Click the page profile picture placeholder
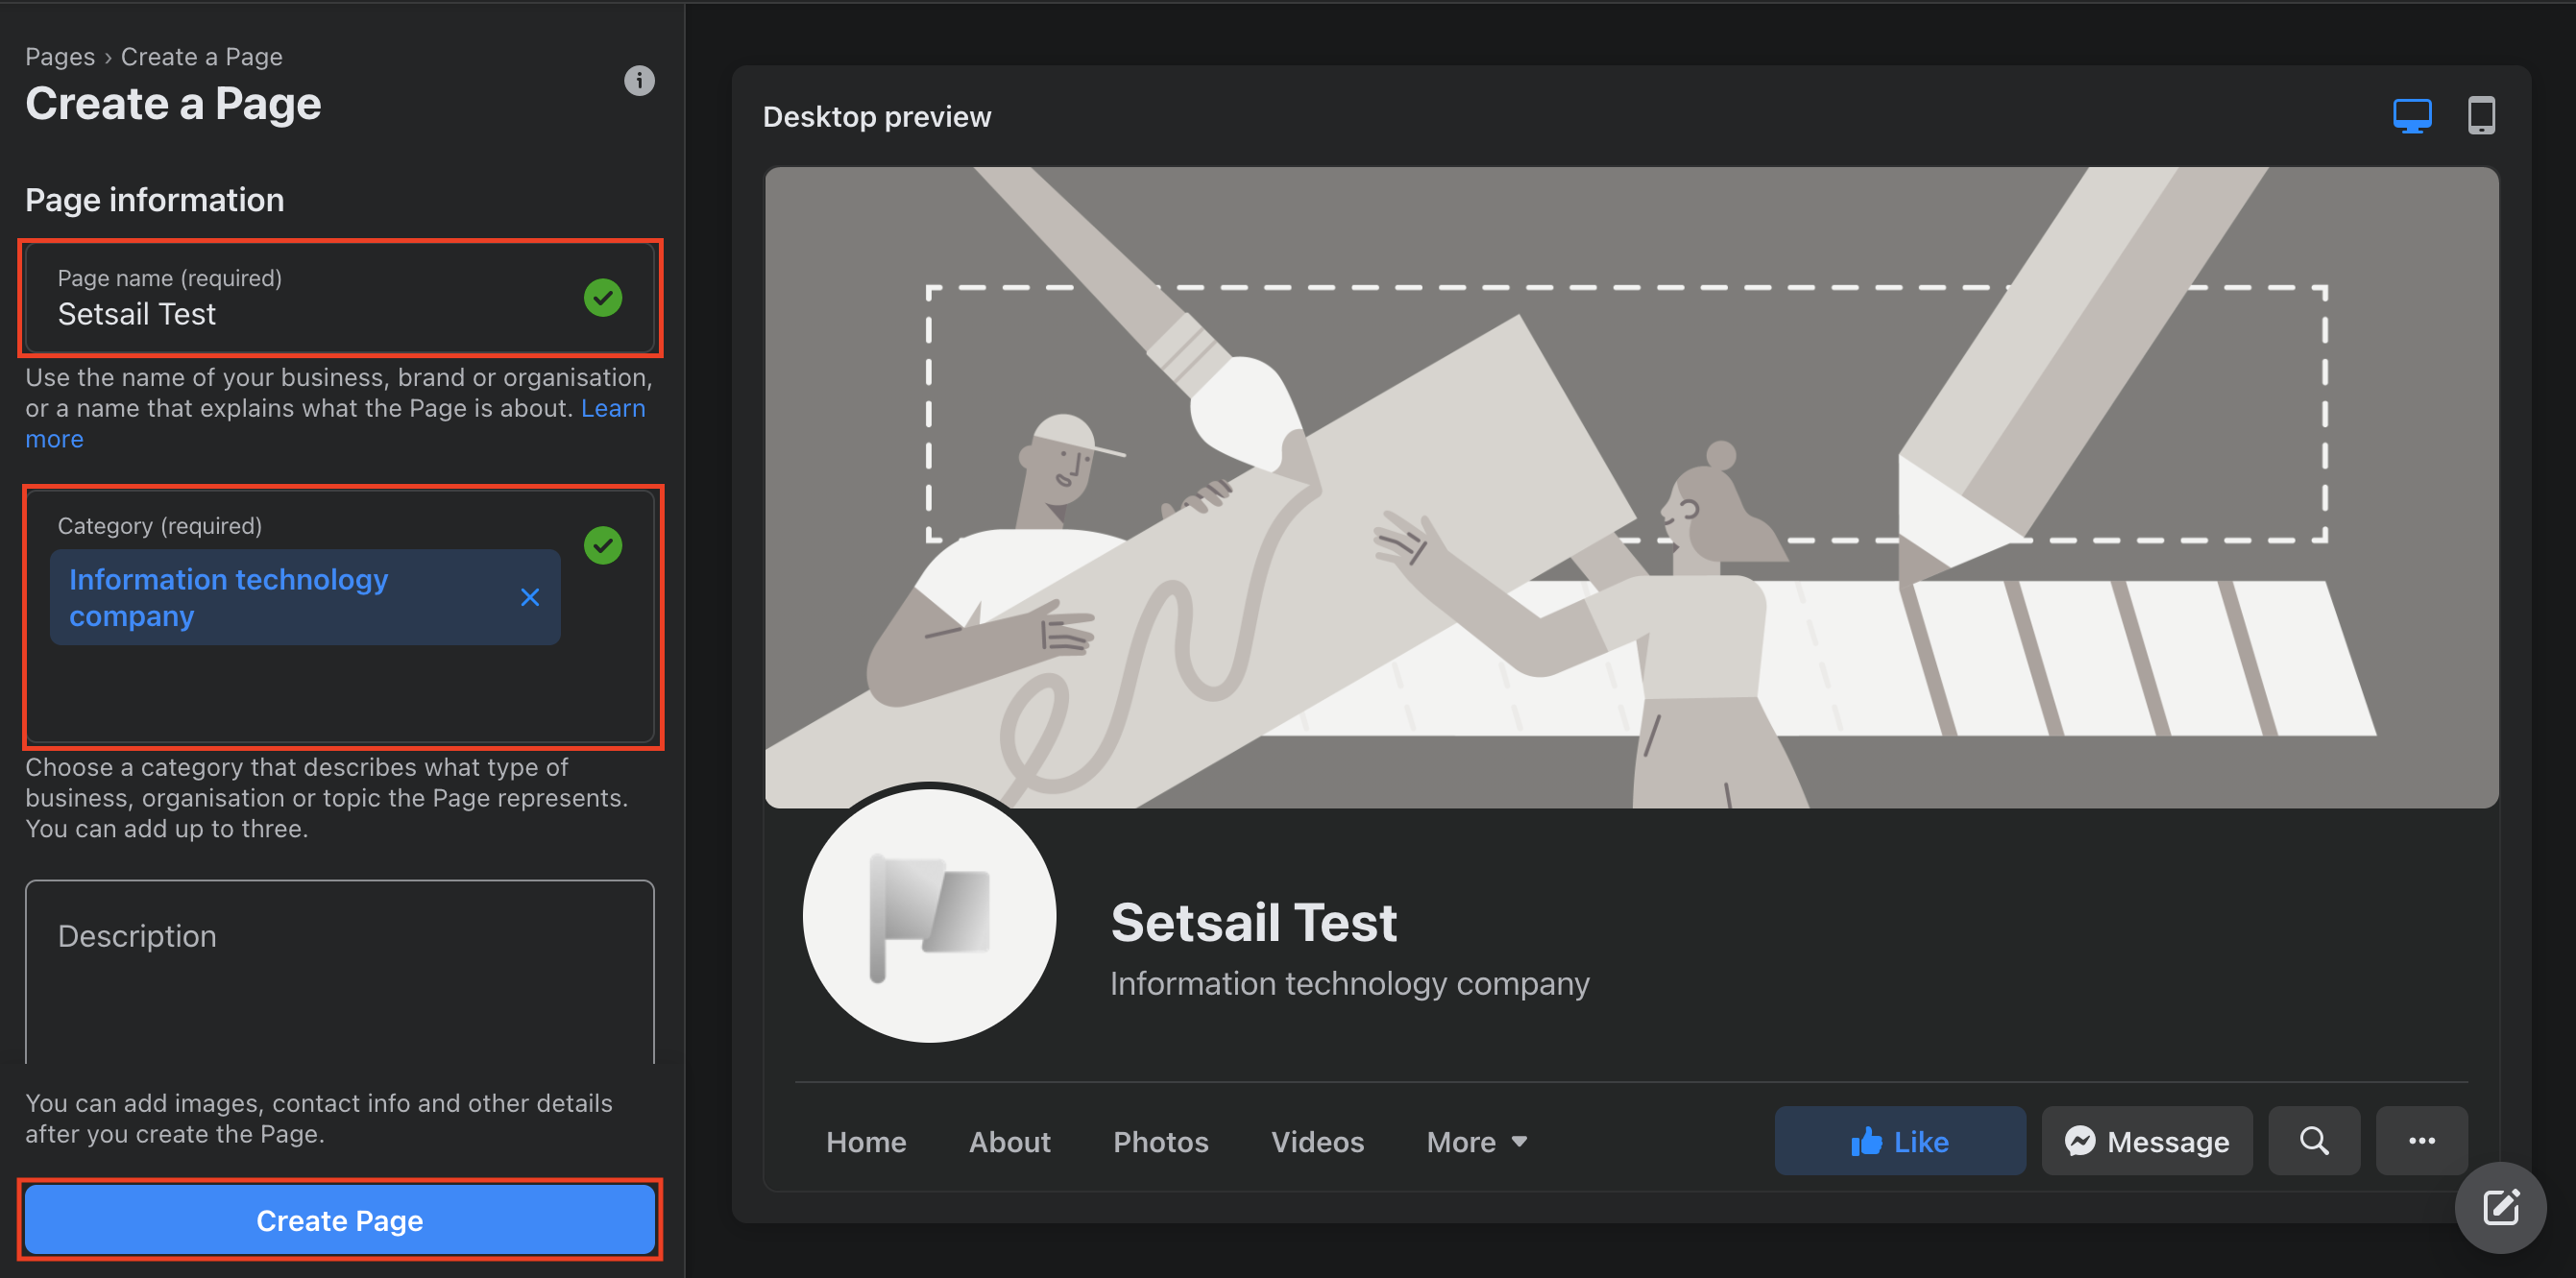 929,916
